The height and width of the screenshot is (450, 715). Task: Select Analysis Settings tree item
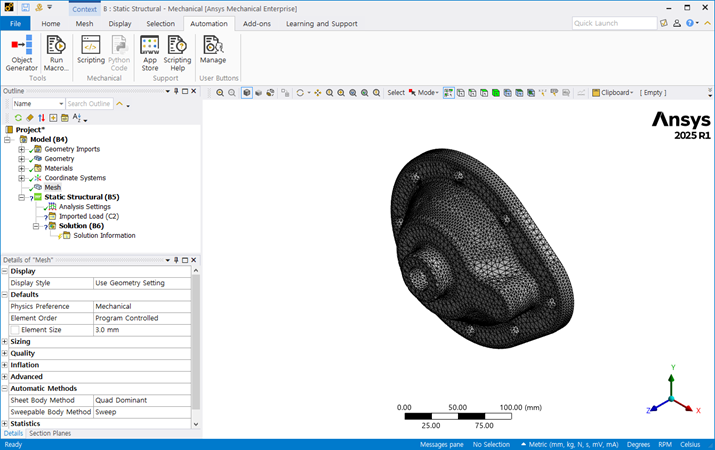[85, 207]
